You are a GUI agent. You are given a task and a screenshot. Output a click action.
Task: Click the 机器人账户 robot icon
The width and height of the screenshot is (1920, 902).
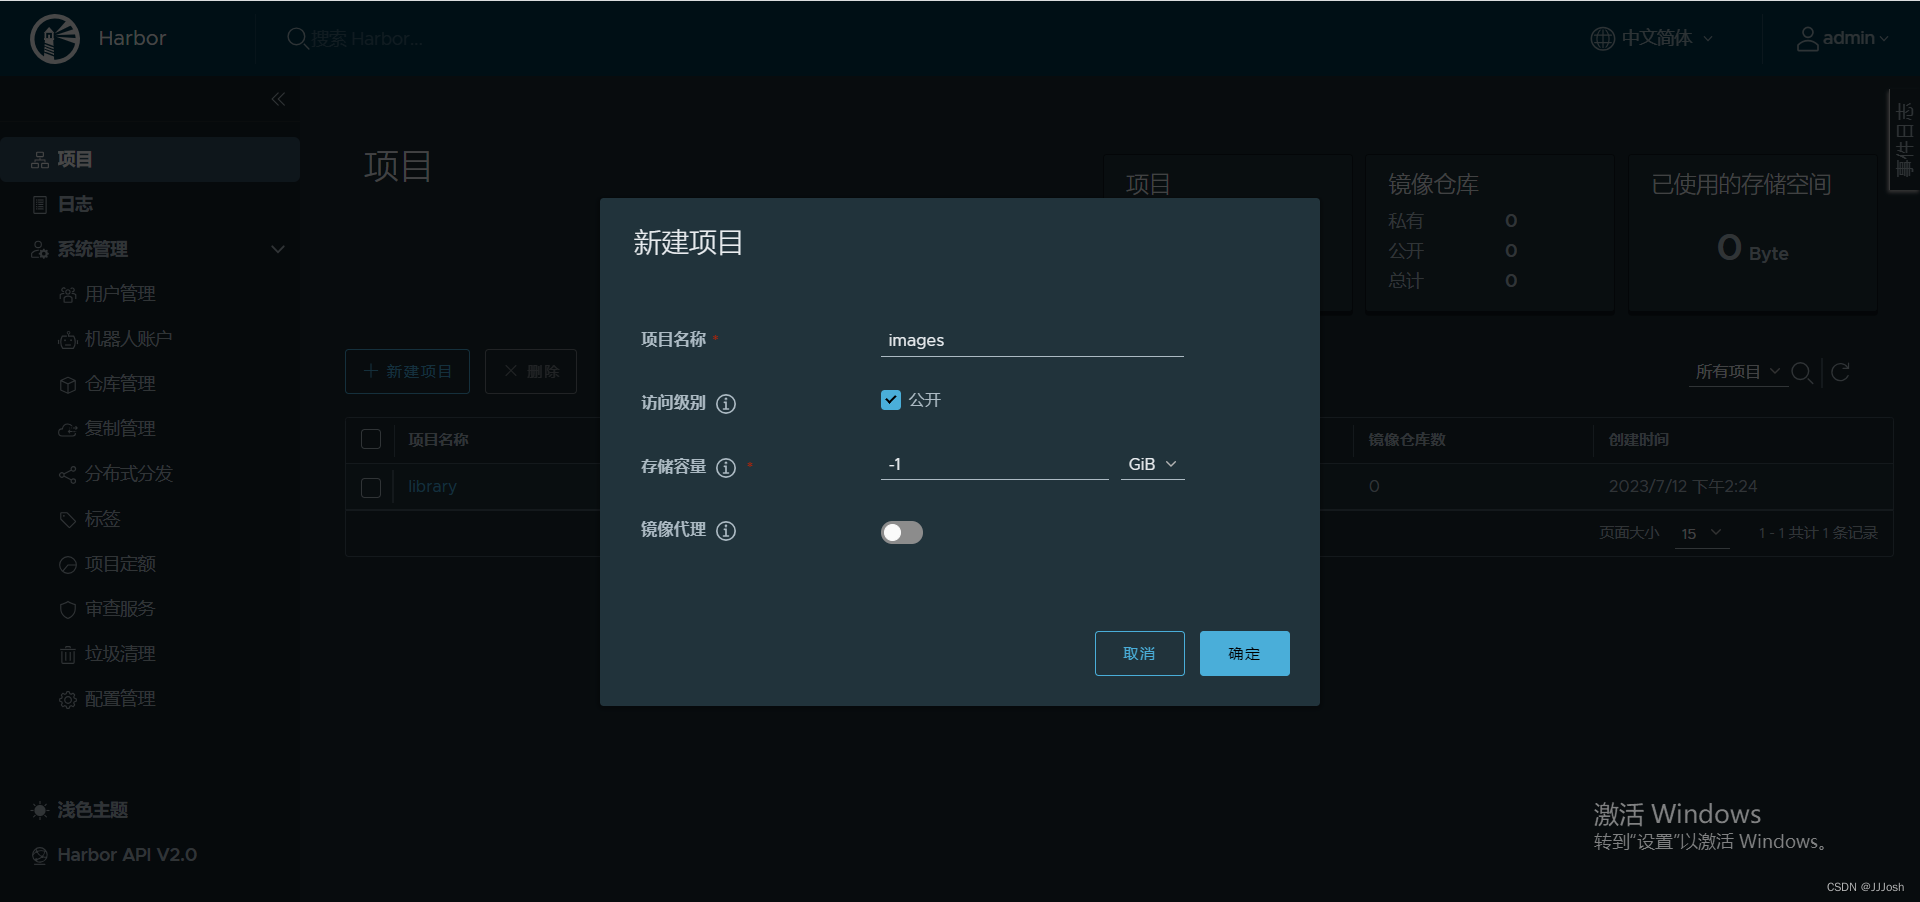(68, 340)
